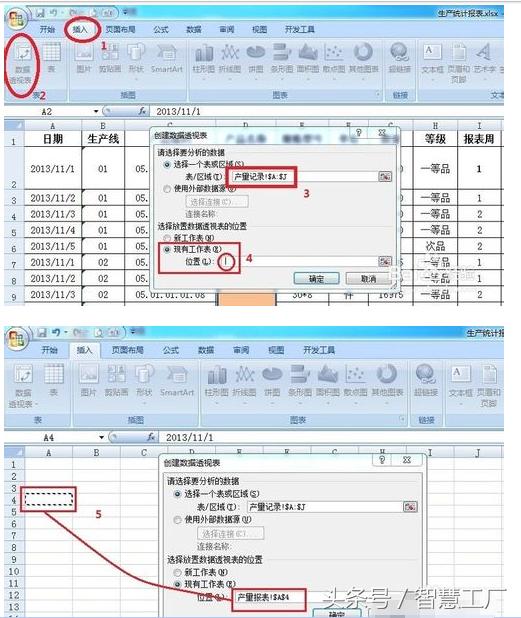
Task: Open Insert tab in upper ribbon
Action: pos(80,29)
